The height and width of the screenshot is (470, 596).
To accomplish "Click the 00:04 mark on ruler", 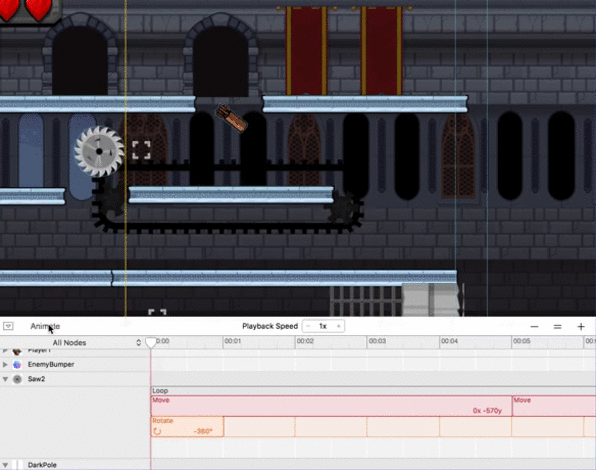I will point(449,341).
